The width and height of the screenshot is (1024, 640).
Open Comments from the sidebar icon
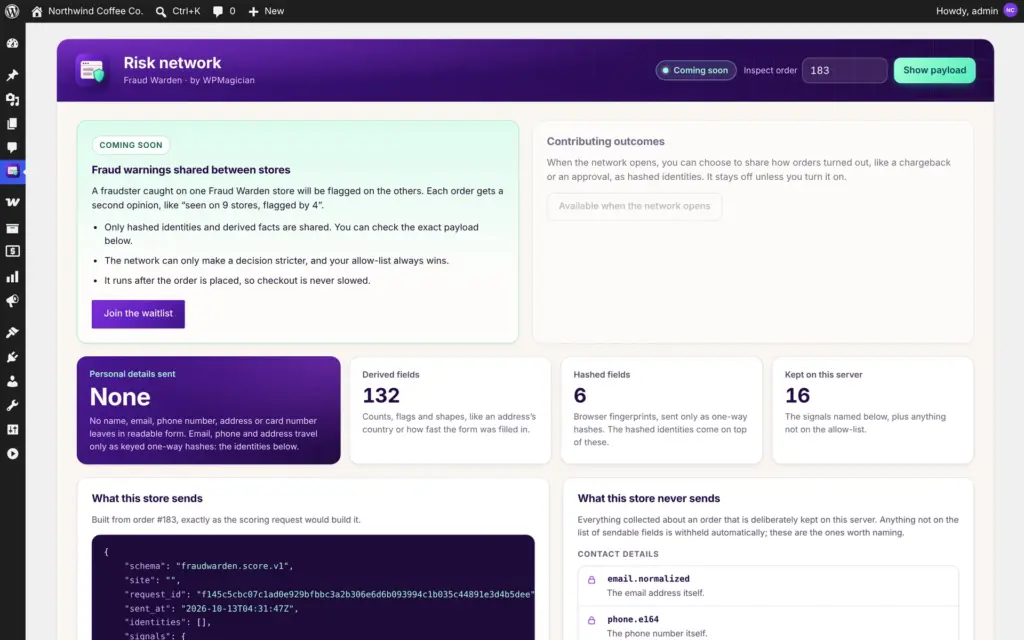(12, 148)
